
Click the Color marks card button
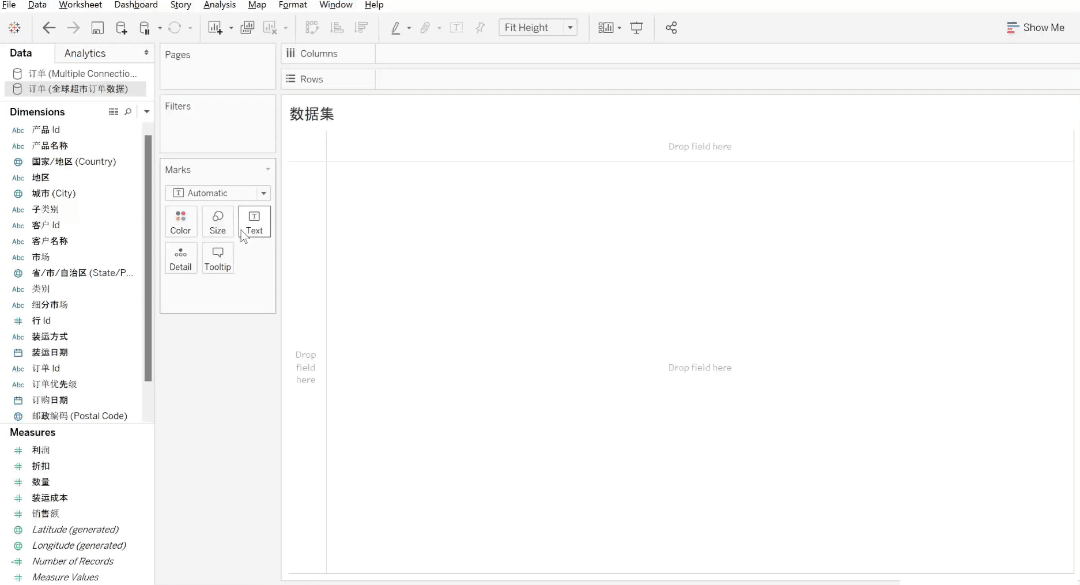click(180, 222)
